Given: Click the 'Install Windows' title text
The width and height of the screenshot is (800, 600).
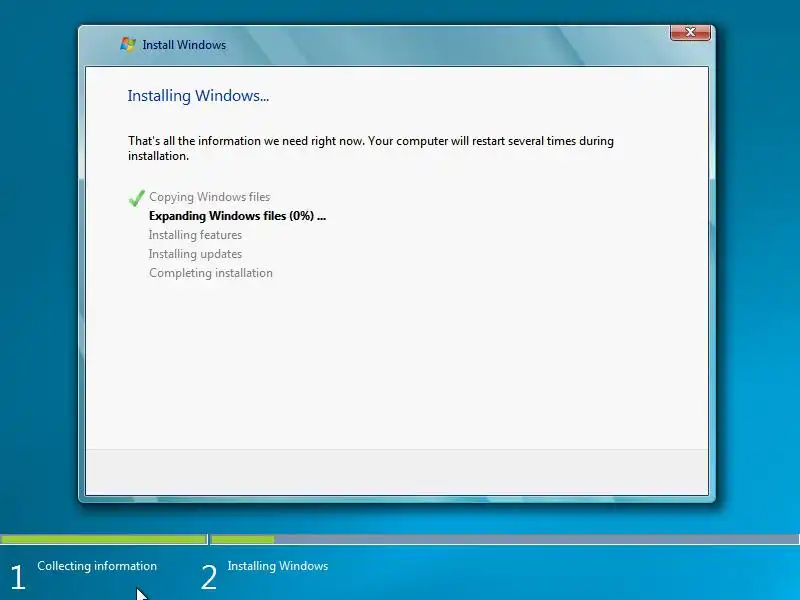Looking at the screenshot, I should click(x=184, y=45).
